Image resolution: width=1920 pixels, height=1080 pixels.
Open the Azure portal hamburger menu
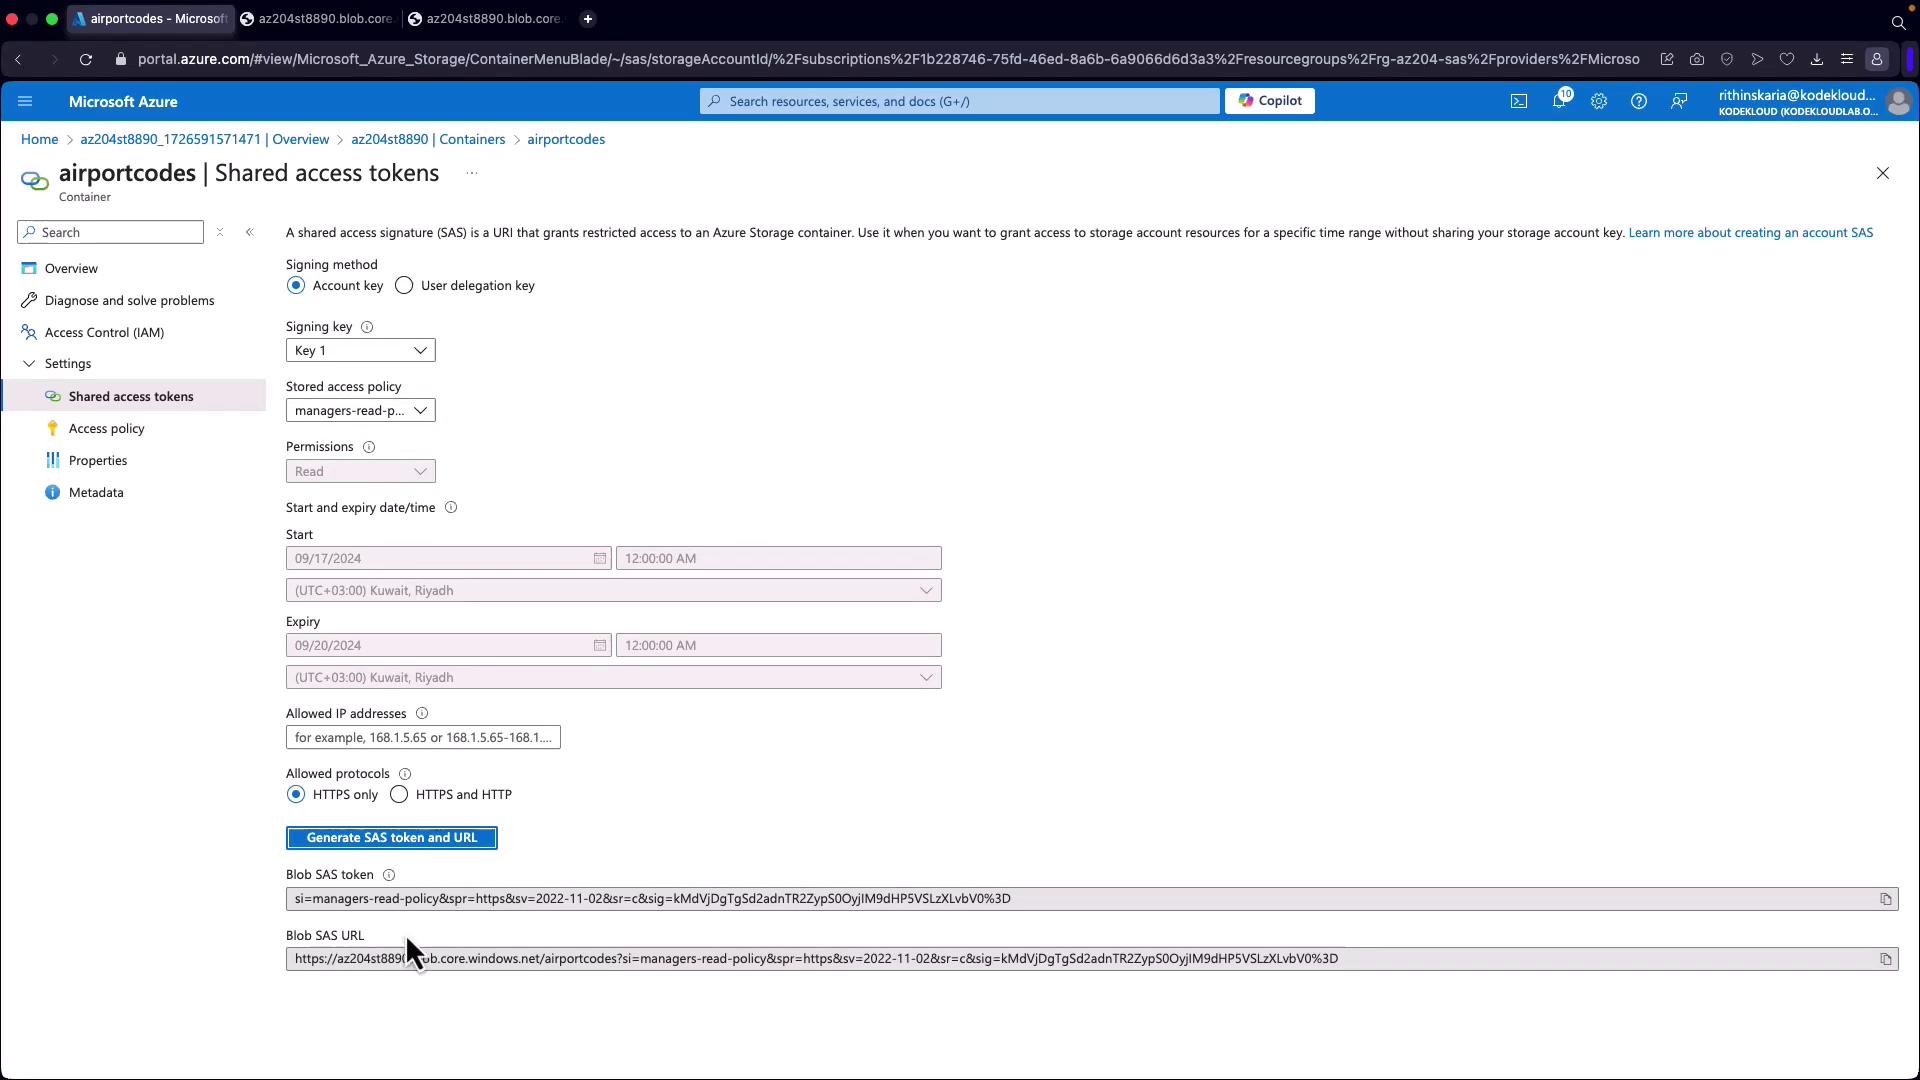(25, 101)
